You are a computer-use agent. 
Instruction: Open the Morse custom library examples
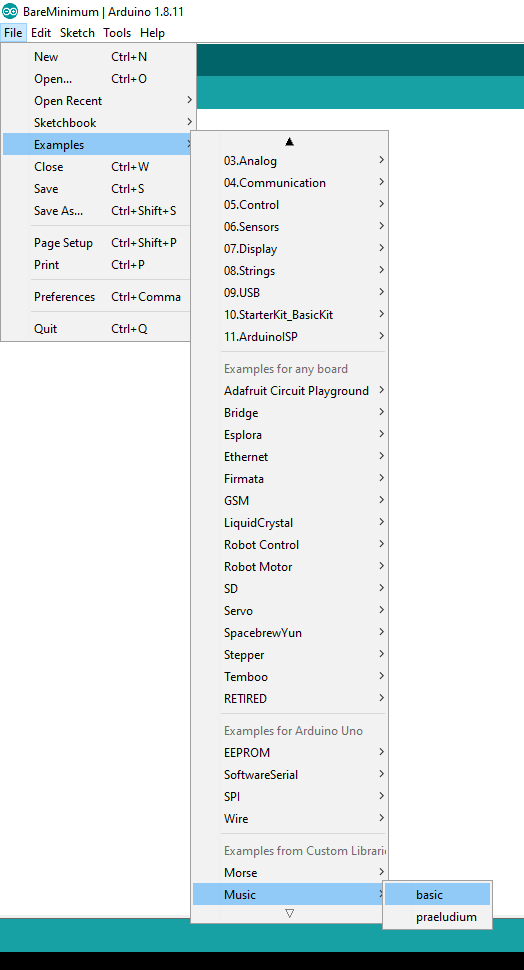point(290,872)
